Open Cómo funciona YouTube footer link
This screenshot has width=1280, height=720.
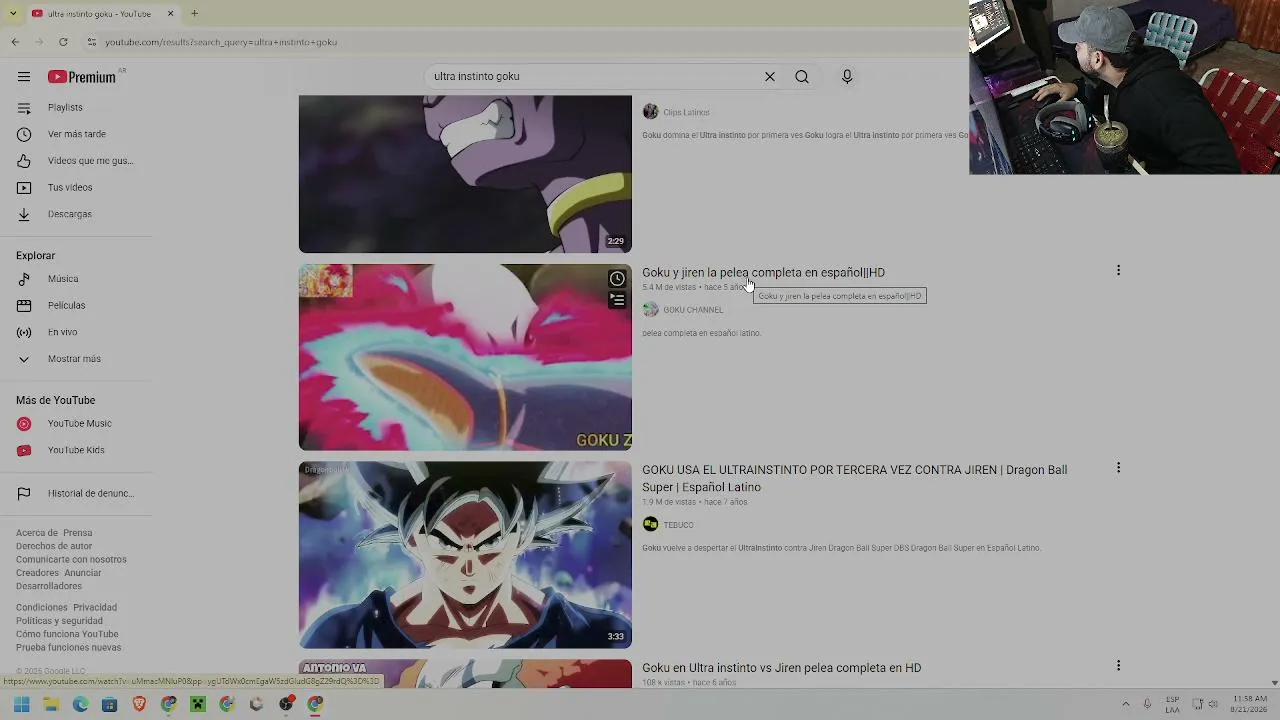tap(67, 634)
